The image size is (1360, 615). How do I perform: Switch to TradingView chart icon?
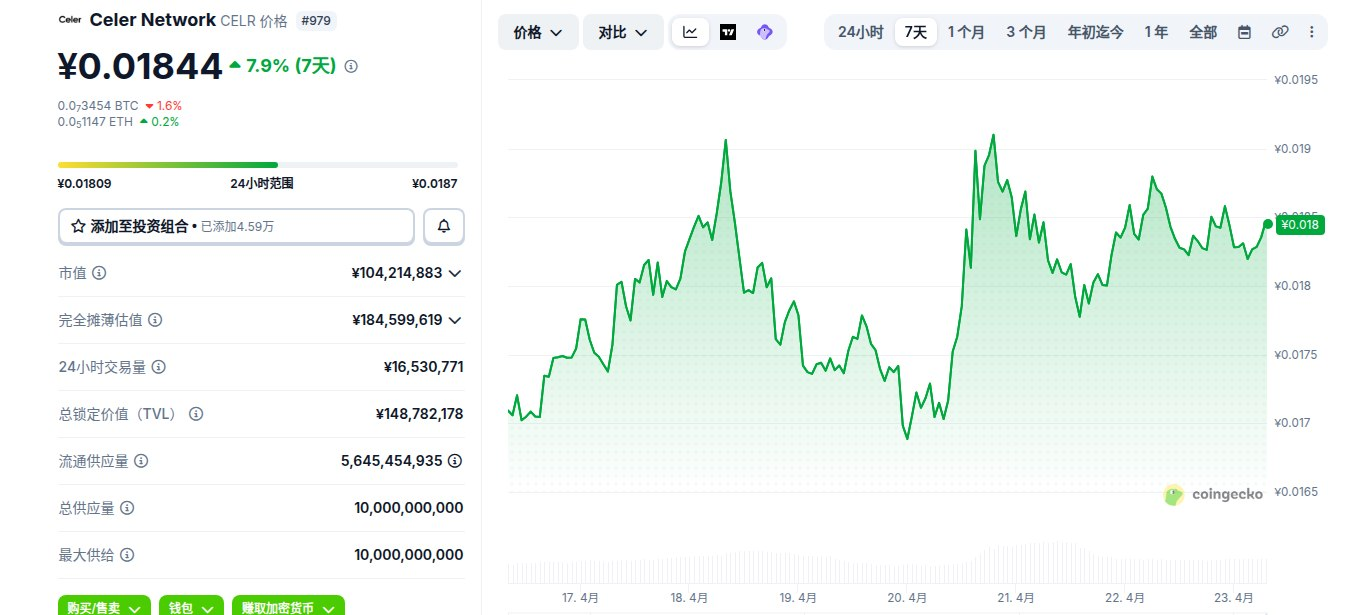(728, 32)
